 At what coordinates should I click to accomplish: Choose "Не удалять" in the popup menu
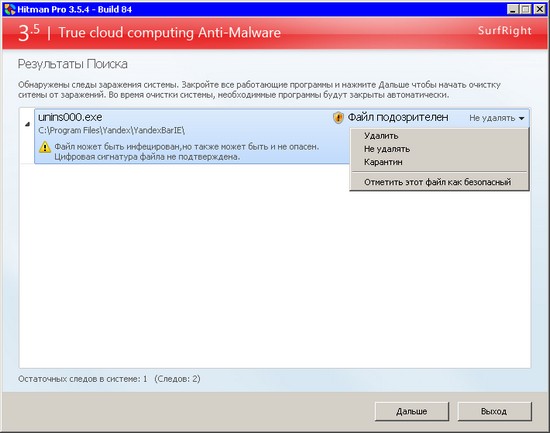point(387,149)
